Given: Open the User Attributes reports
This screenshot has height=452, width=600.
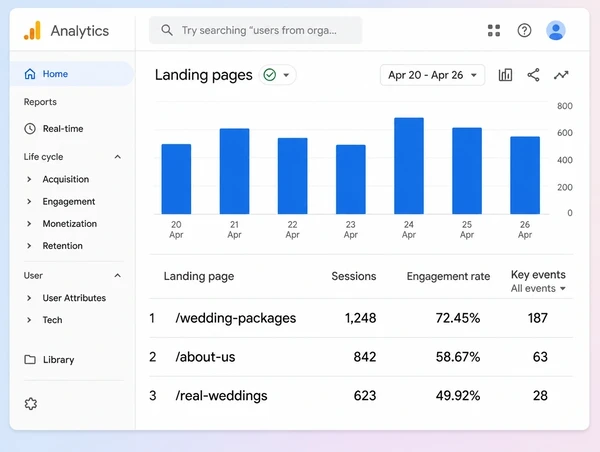Looking at the screenshot, I should tap(74, 298).
